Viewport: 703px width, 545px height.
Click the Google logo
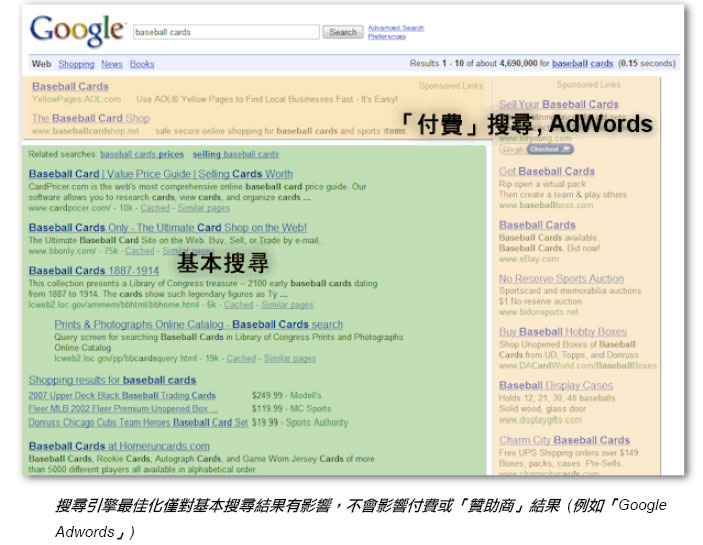(77, 31)
